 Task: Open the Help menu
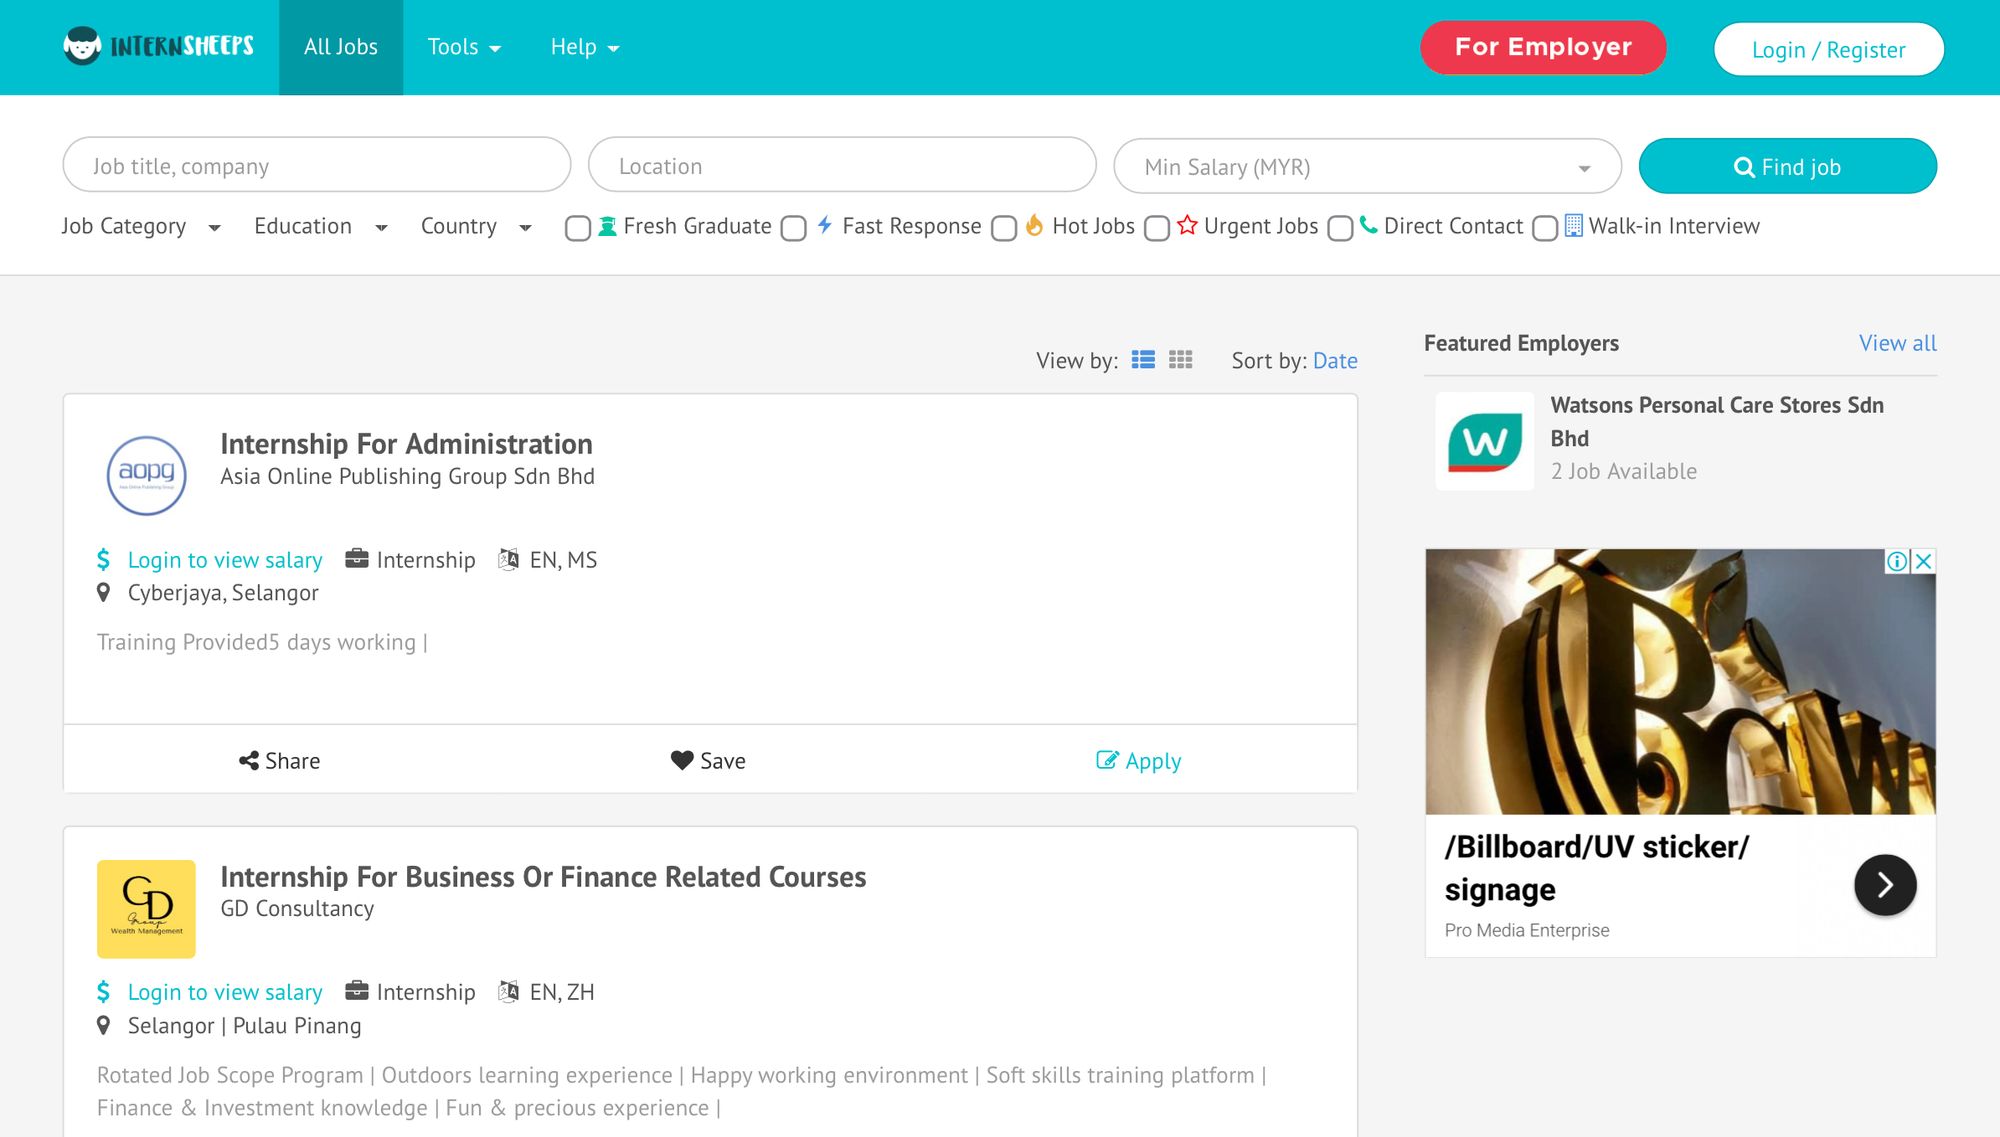coord(584,47)
